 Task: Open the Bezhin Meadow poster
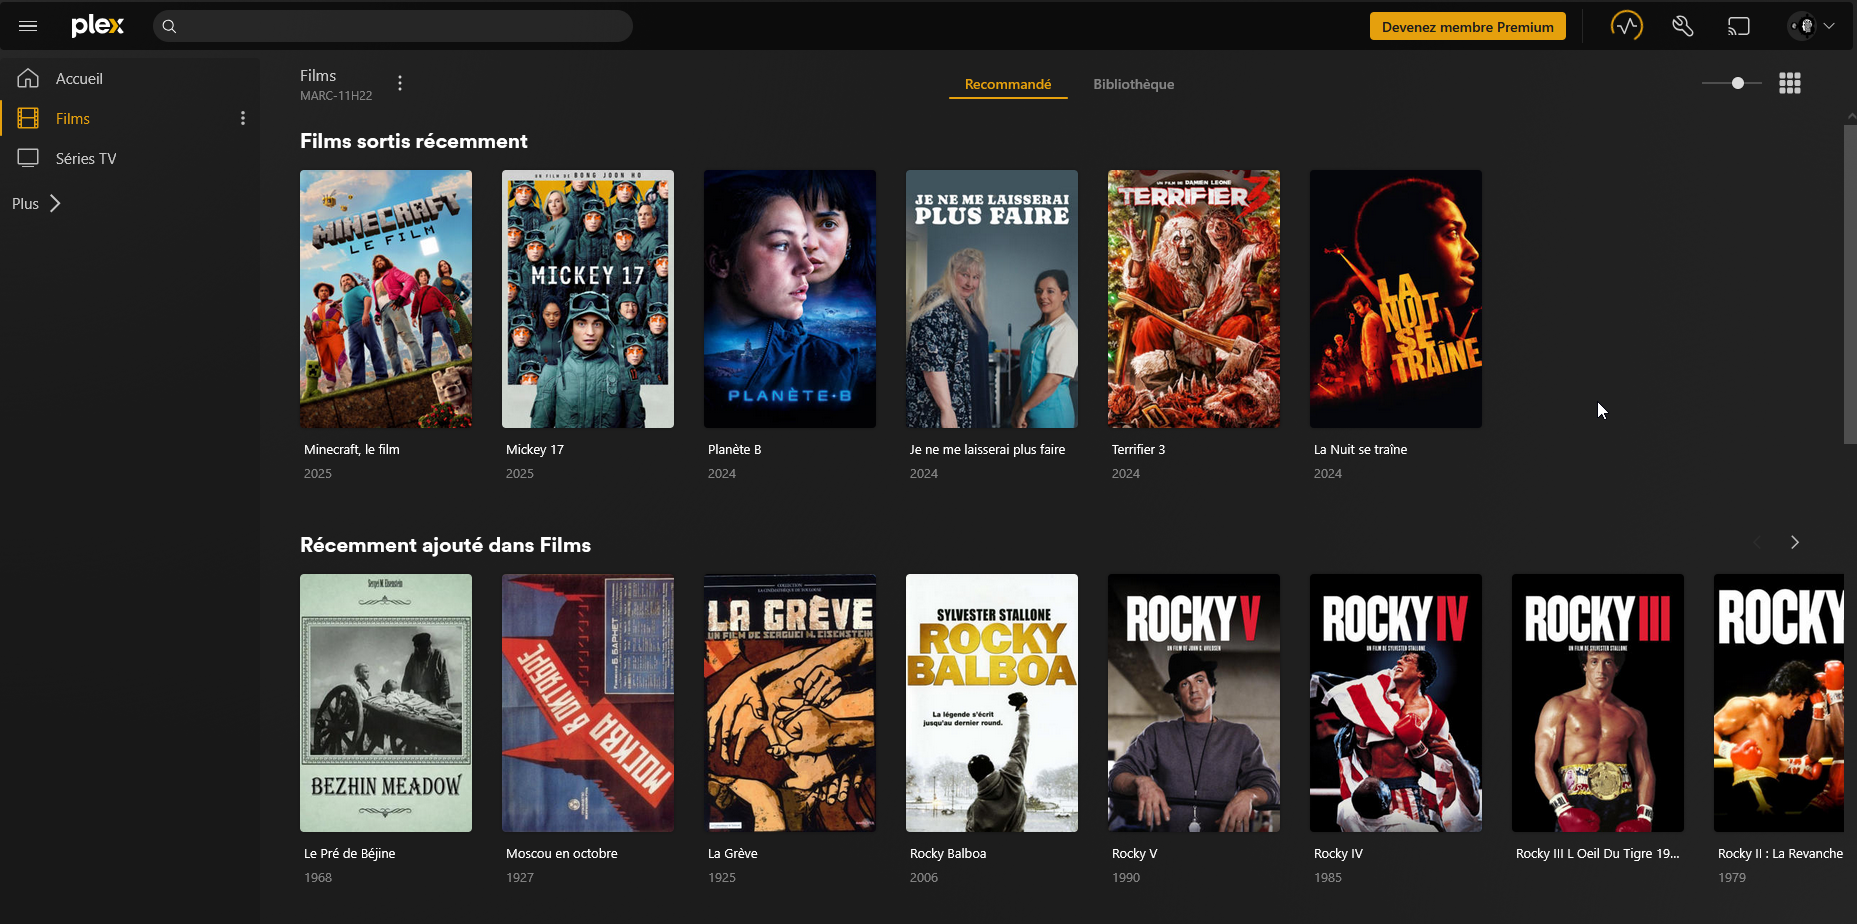point(386,703)
